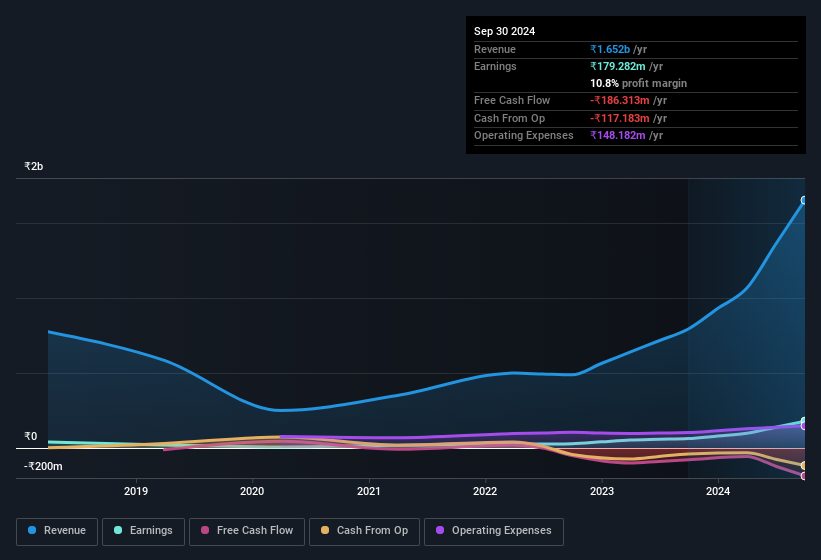The width and height of the screenshot is (821, 560).
Task: Toggle the Revenue legend button
Action: [x=57, y=531]
